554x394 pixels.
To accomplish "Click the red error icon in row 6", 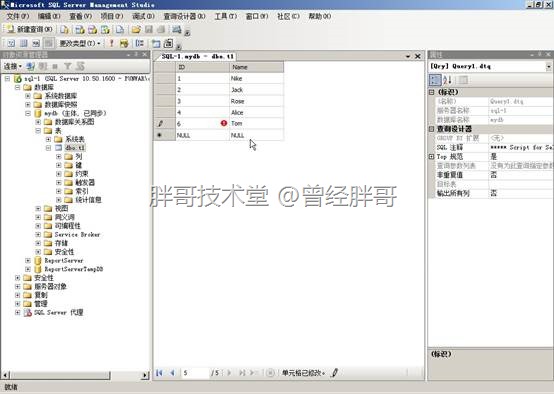I will tap(224, 123).
